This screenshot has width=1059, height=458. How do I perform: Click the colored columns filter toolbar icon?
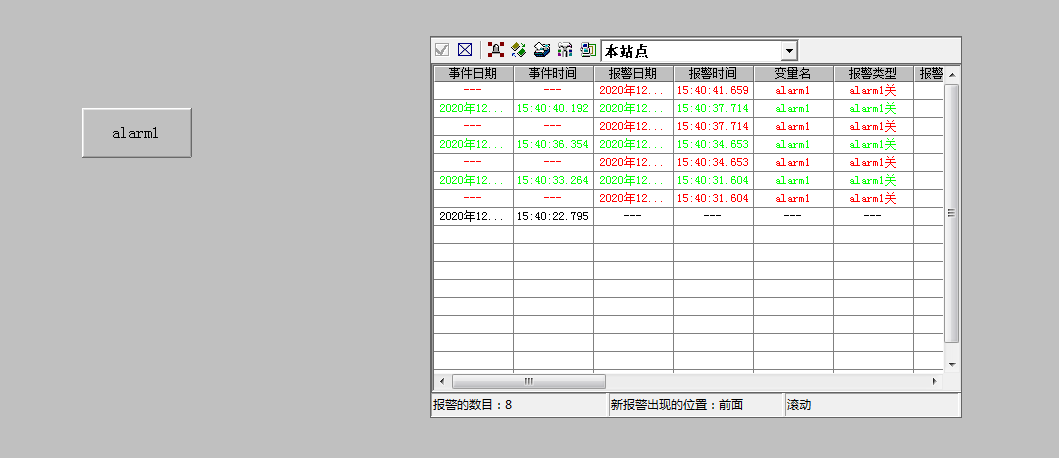point(565,50)
